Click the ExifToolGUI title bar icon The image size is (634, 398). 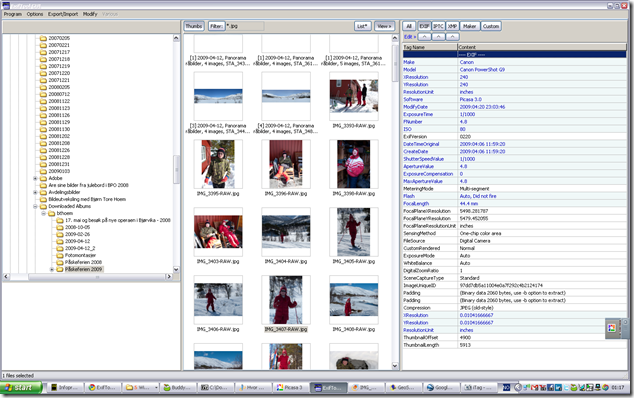point(6,6)
